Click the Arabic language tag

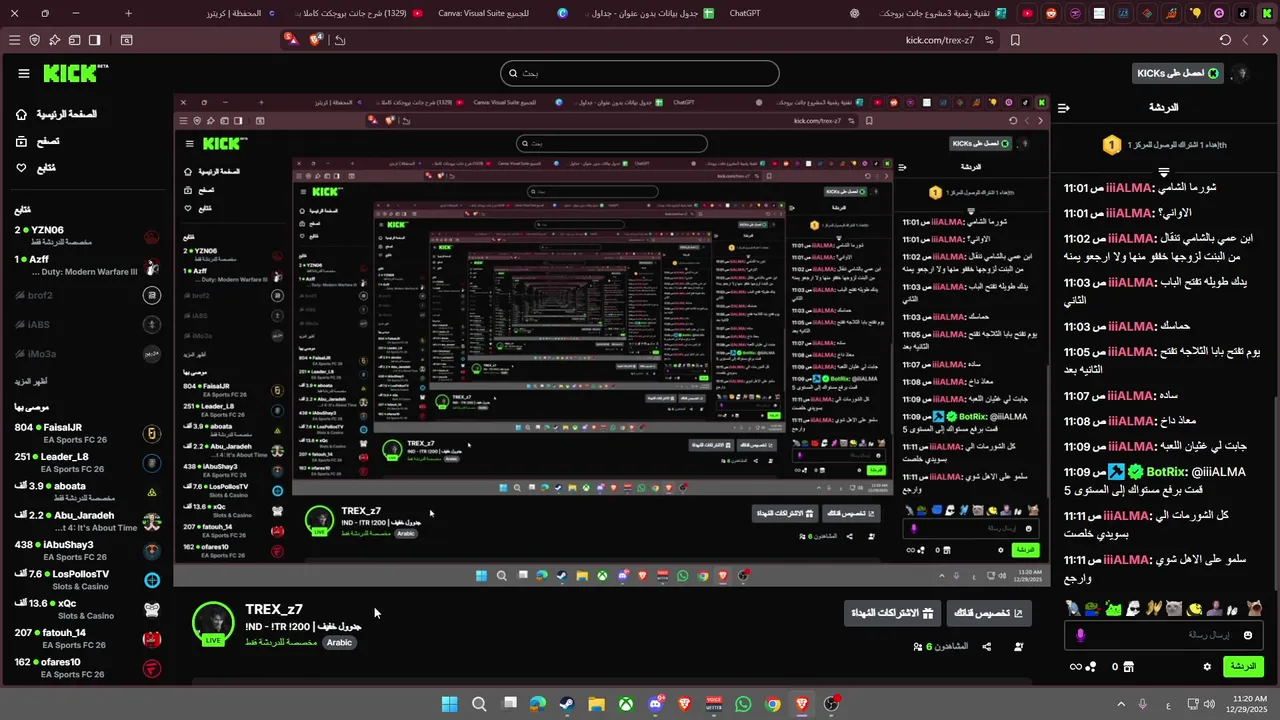pos(339,642)
